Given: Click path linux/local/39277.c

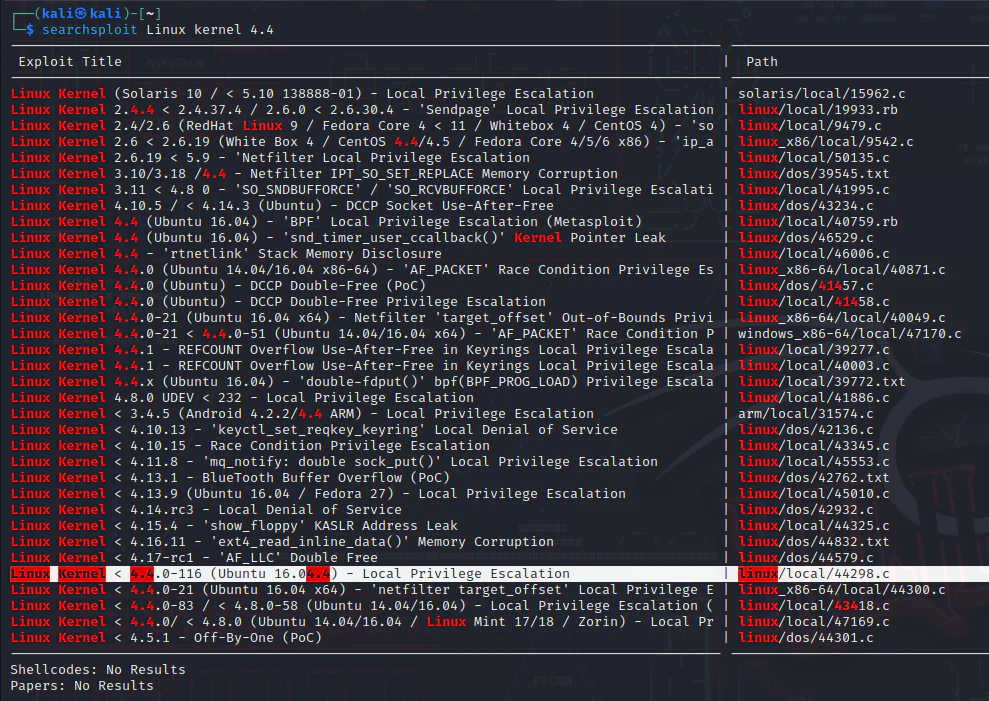Looking at the screenshot, I should click(814, 350).
